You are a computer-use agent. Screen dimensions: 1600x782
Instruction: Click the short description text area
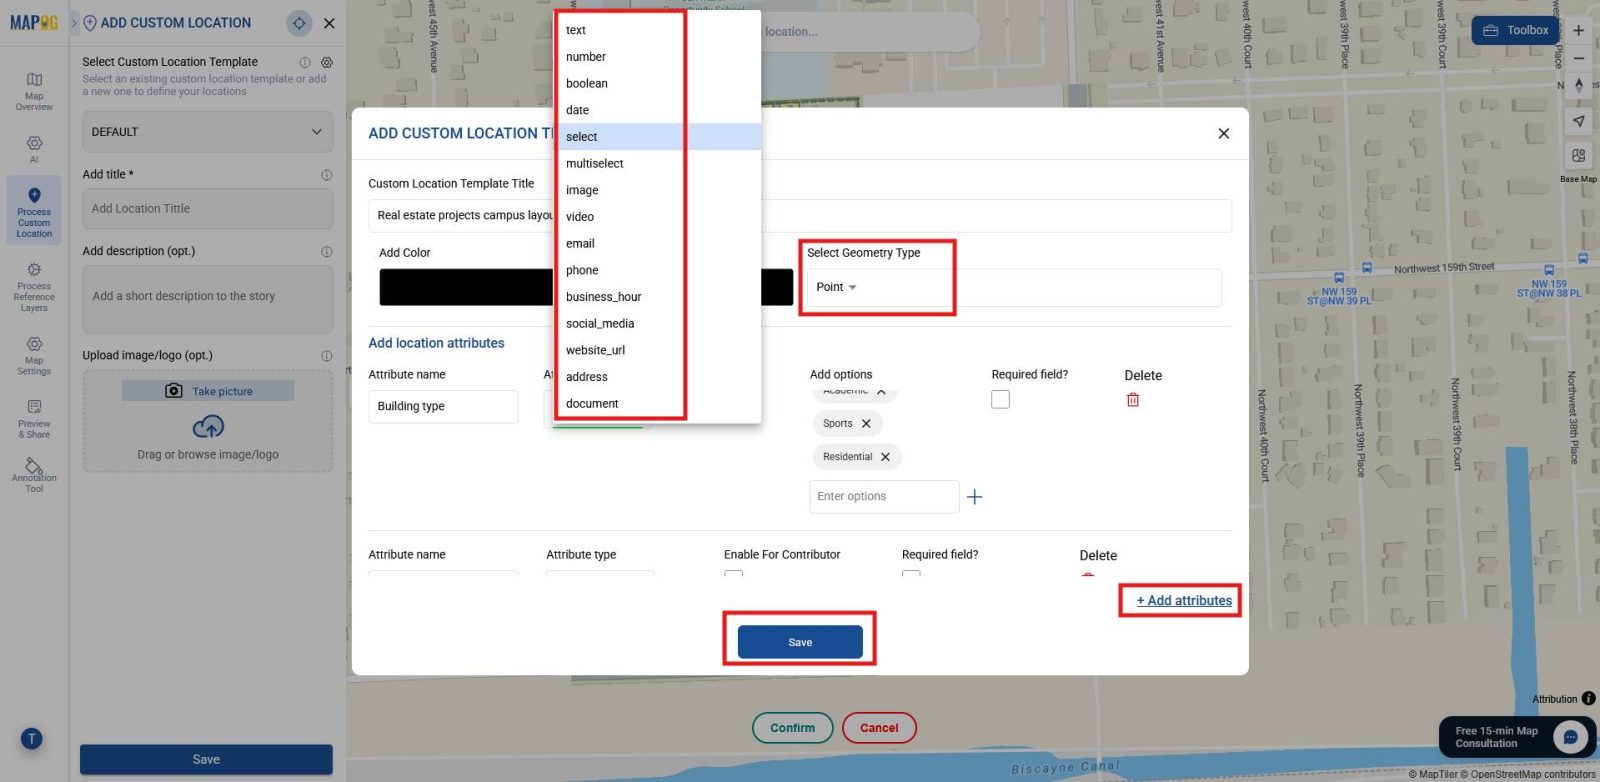pyautogui.click(x=208, y=299)
